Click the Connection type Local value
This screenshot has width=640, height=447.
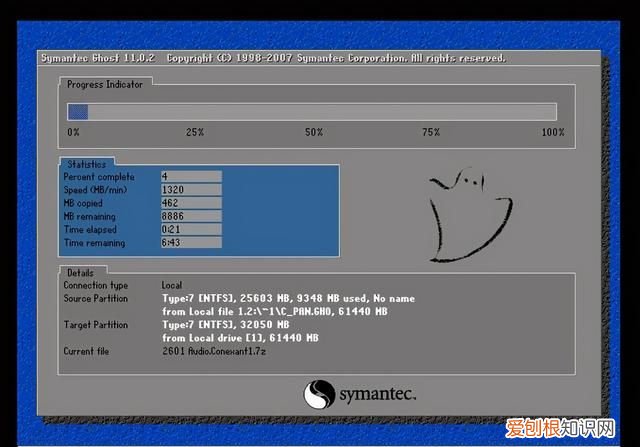point(172,285)
